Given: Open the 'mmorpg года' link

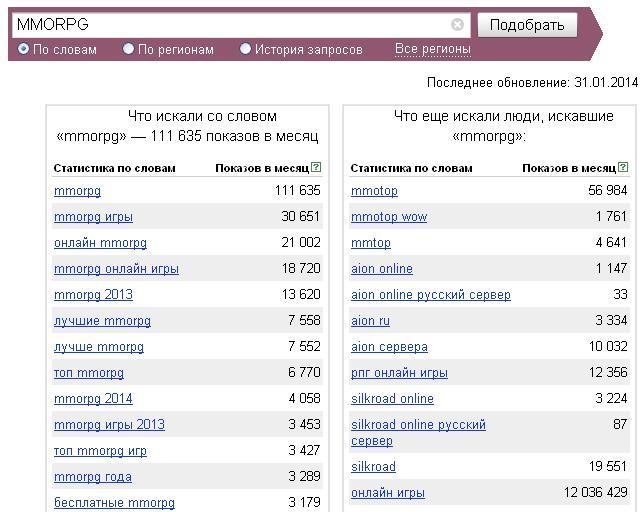Looking at the screenshot, I should point(93,477).
